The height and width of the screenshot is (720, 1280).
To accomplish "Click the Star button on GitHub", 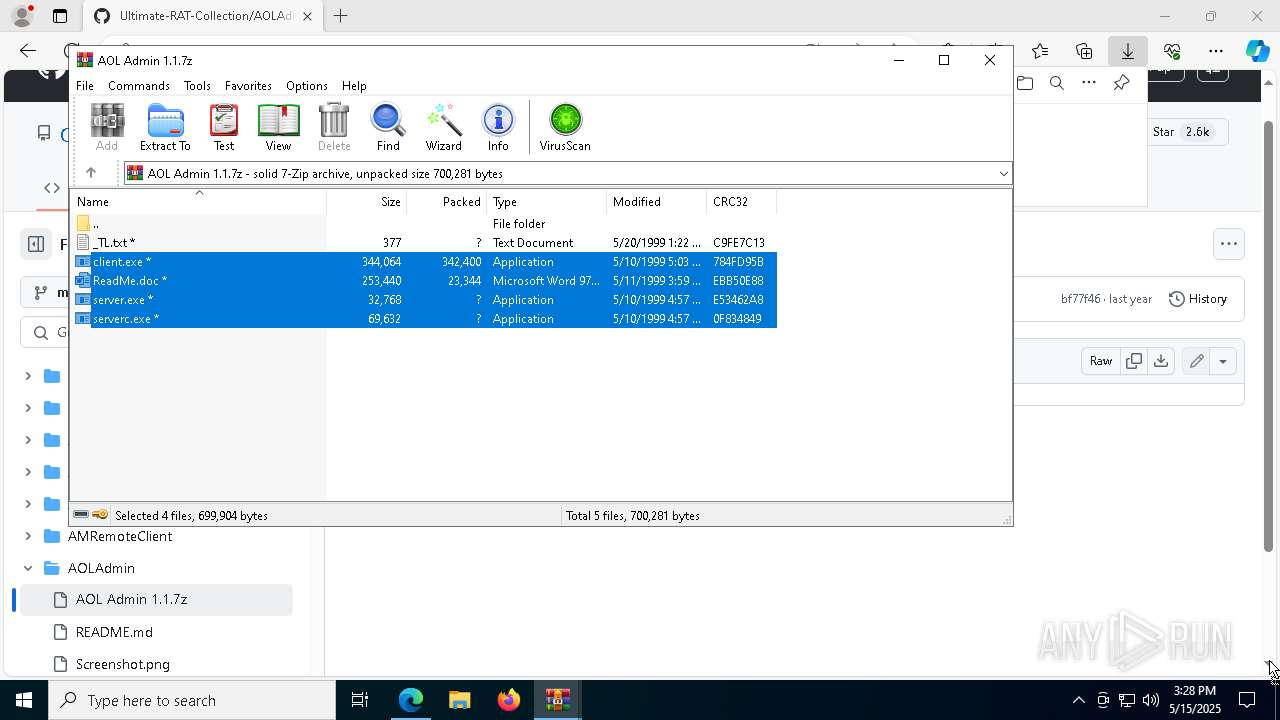I will coord(1182,132).
